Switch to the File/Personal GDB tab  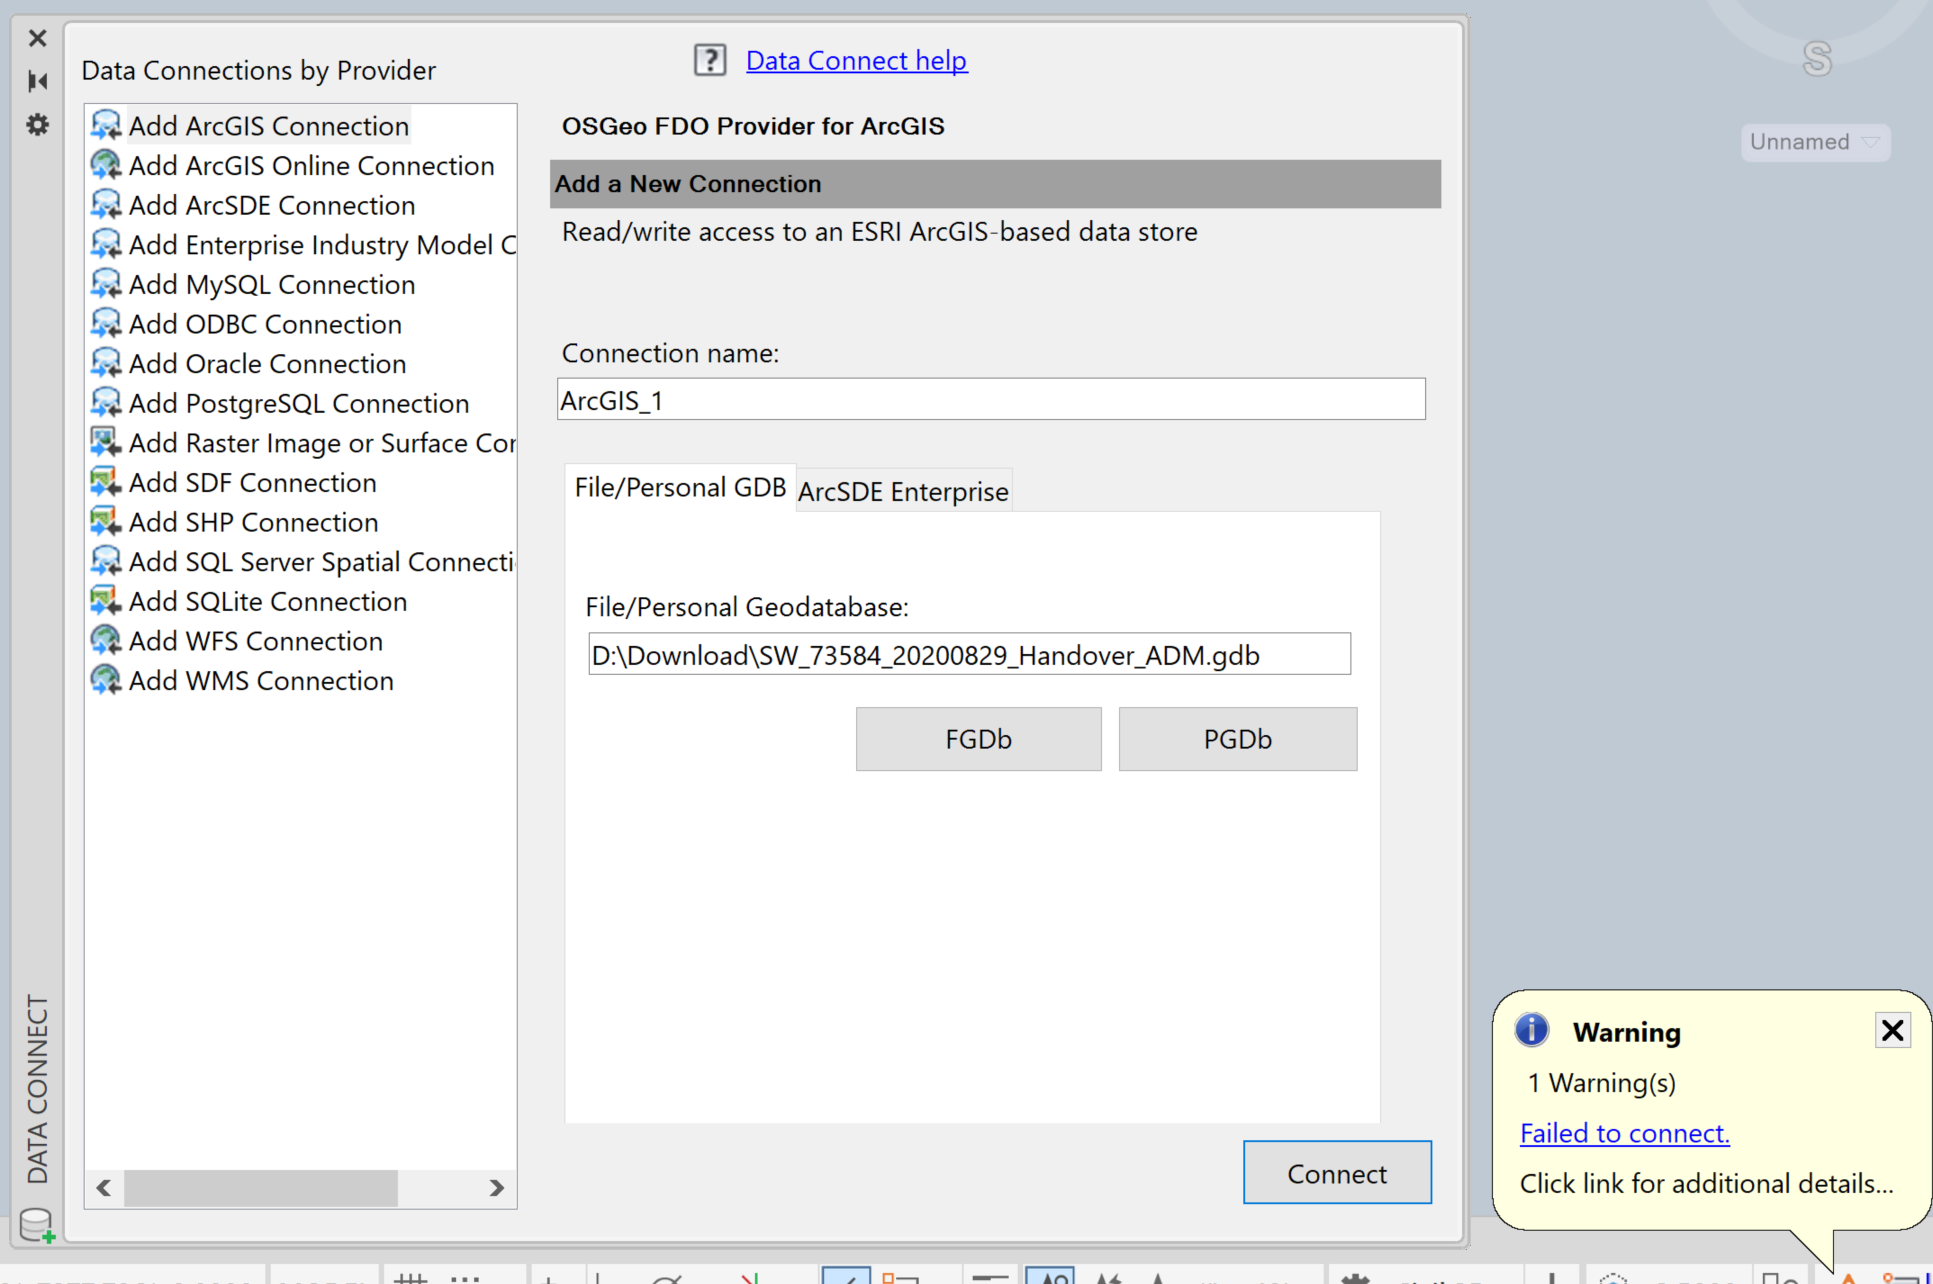(x=679, y=487)
